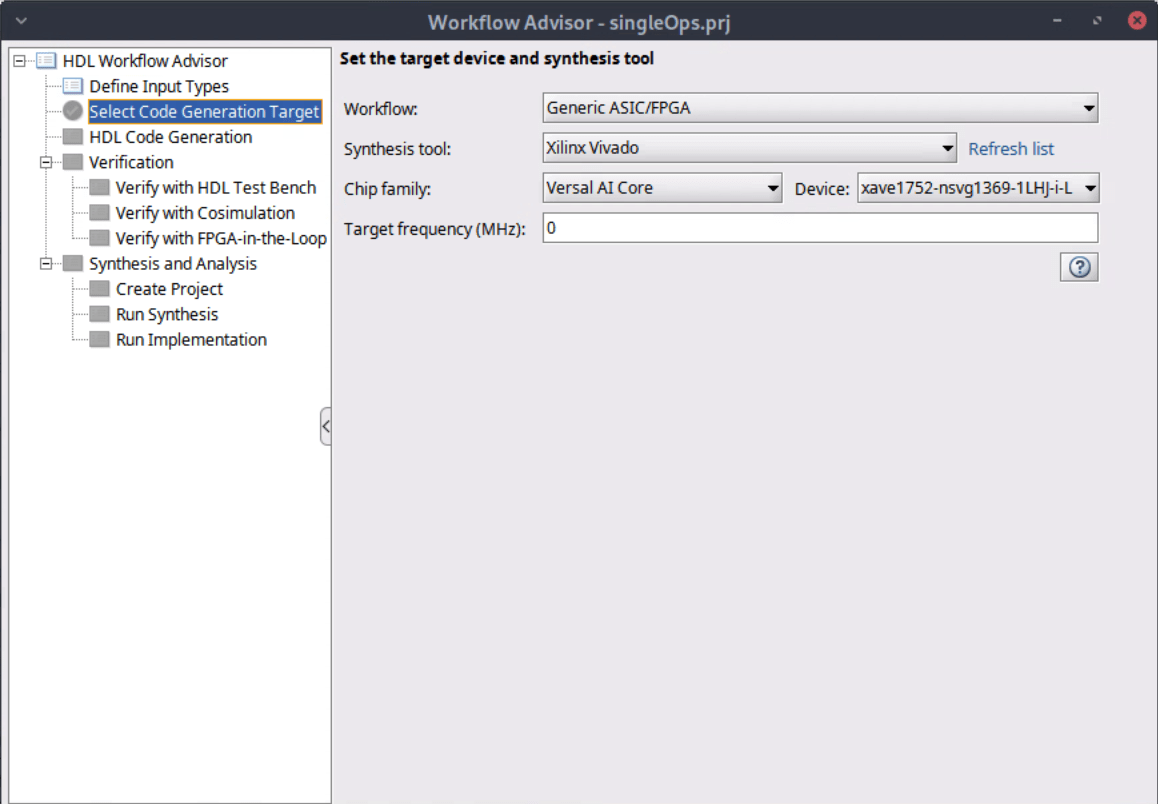Click the Define Input Types step icon
The height and width of the screenshot is (804, 1158).
[73, 86]
